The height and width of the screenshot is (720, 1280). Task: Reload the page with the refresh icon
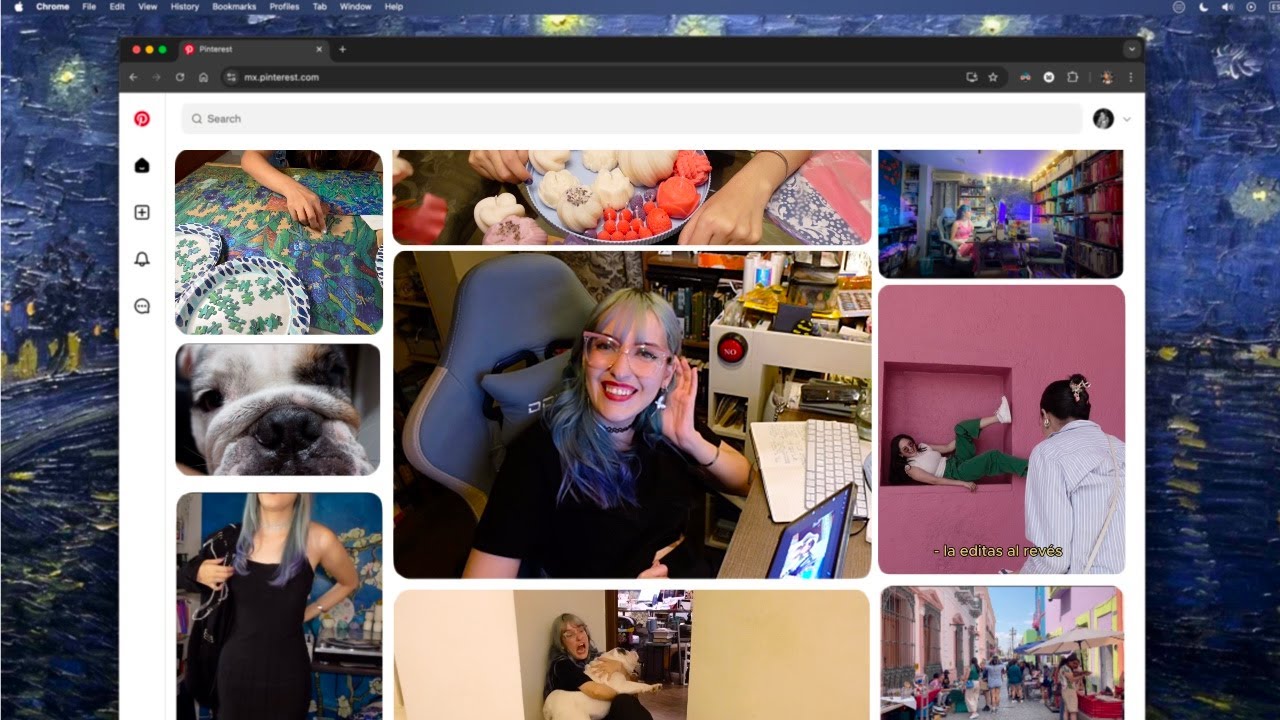pyautogui.click(x=180, y=77)
